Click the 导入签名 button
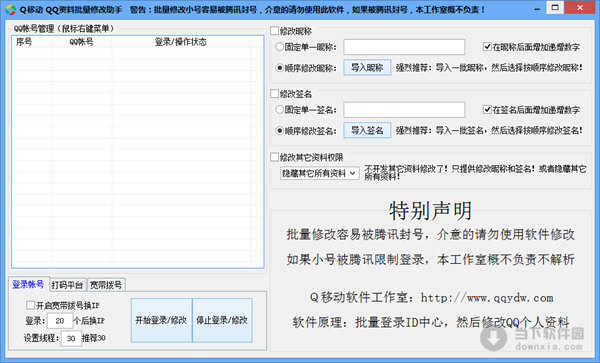 tap(367, 130)
